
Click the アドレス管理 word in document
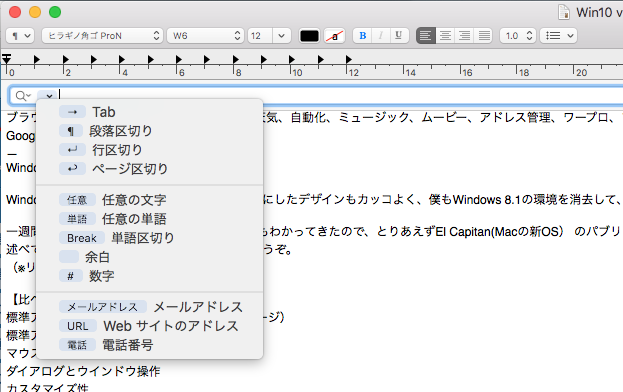(x=515, y=117)
